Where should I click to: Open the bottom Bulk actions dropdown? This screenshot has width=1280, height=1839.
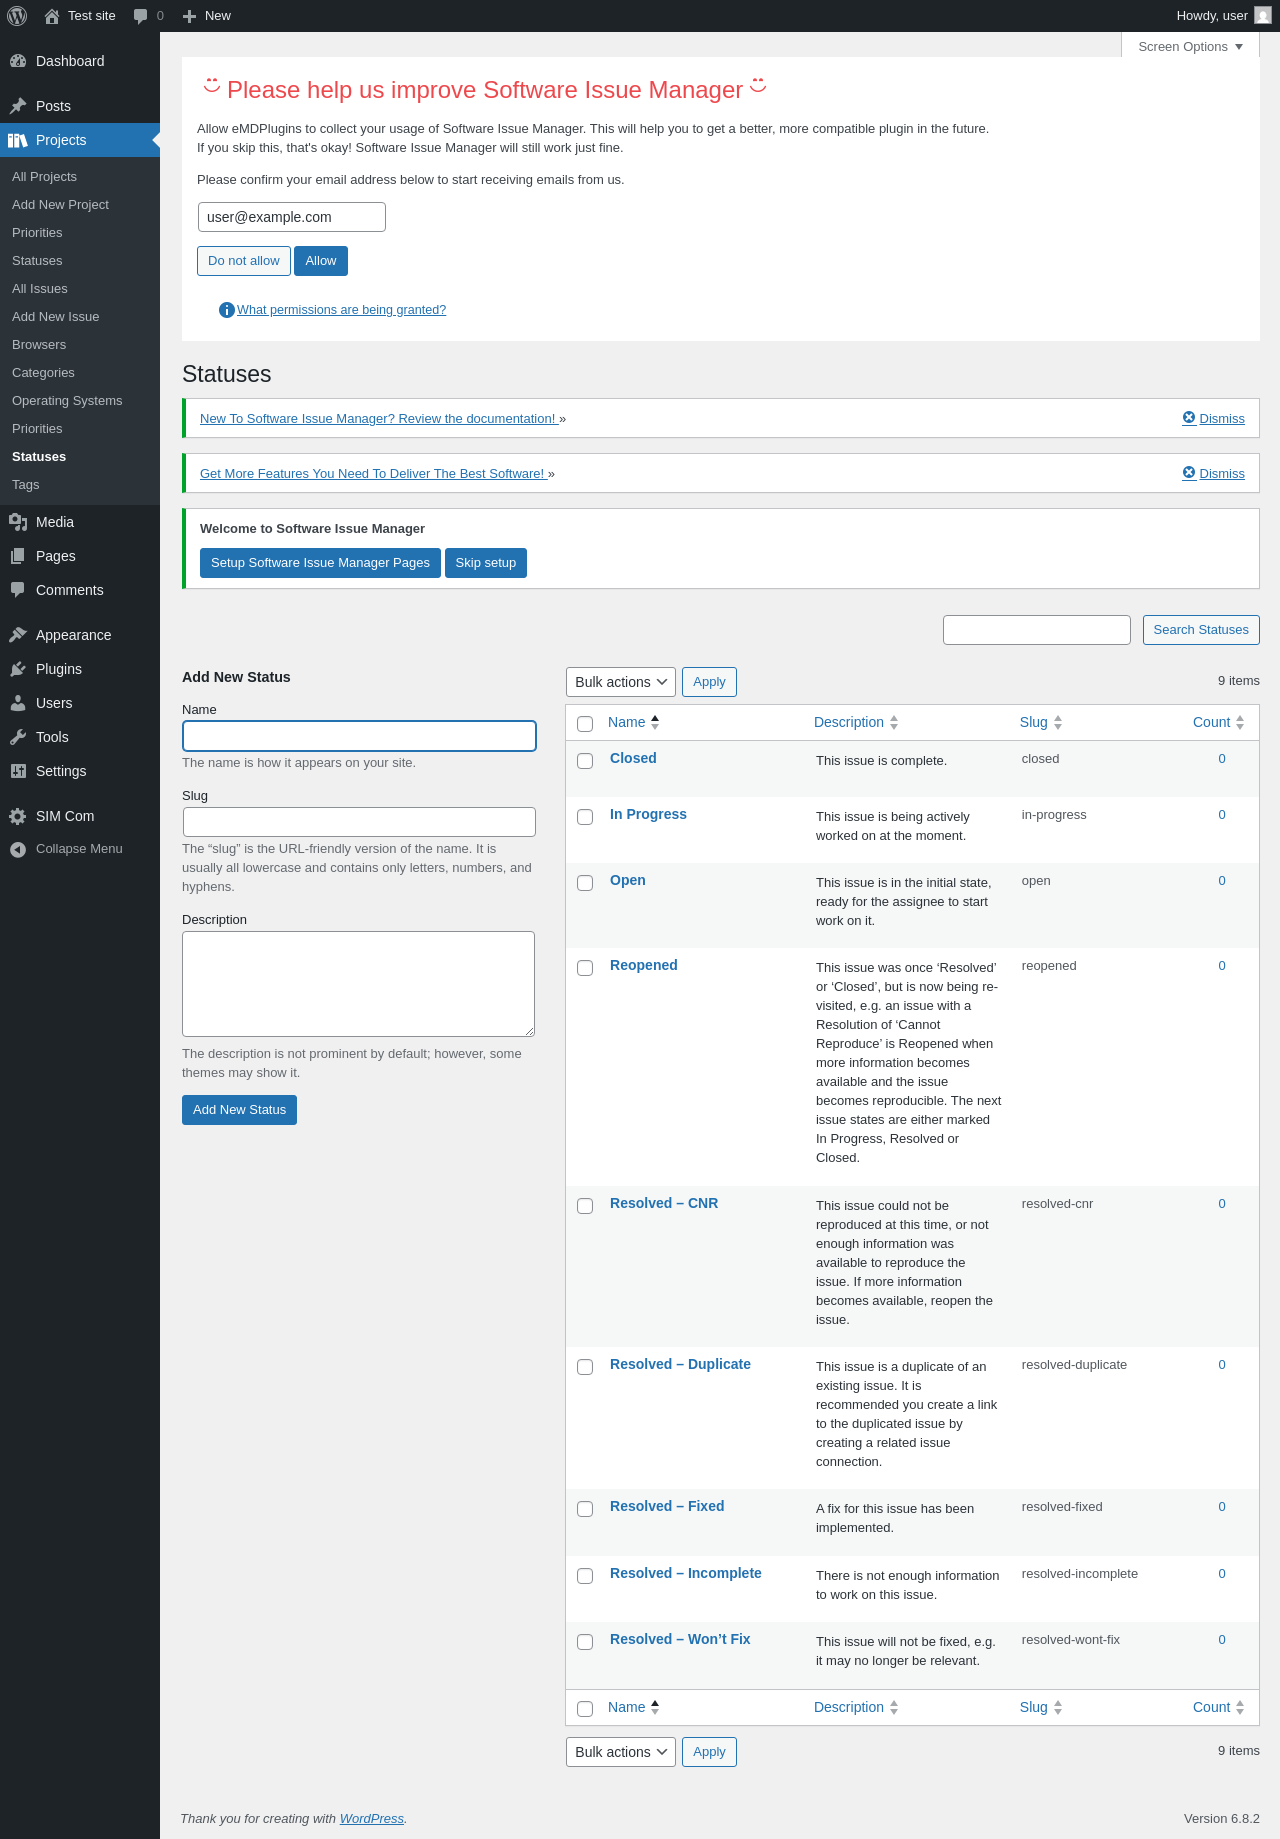[621, 1752]
